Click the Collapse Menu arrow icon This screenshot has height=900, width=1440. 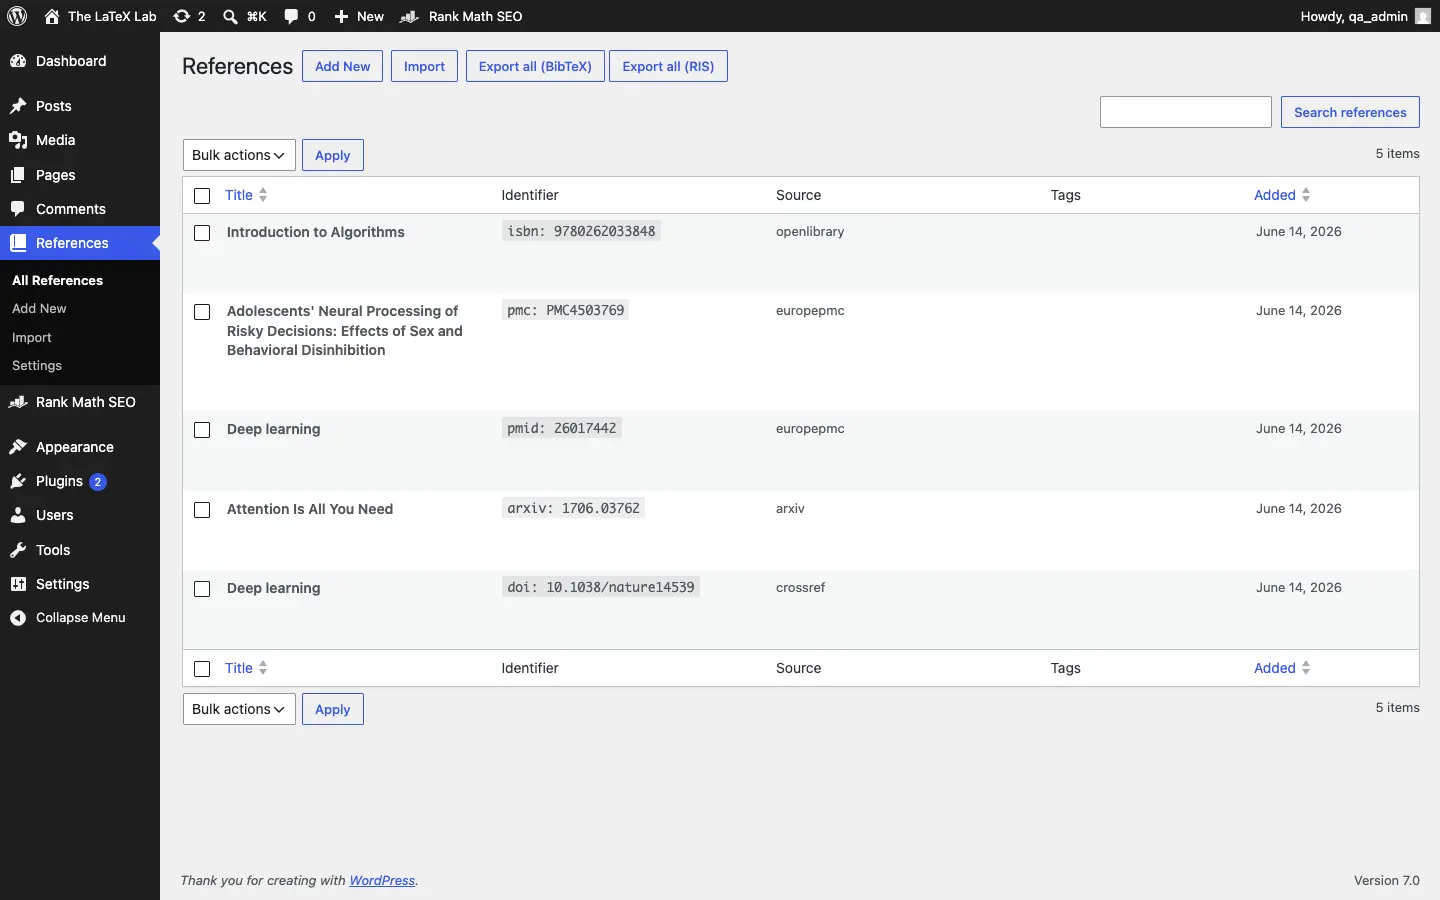(18, 618)
